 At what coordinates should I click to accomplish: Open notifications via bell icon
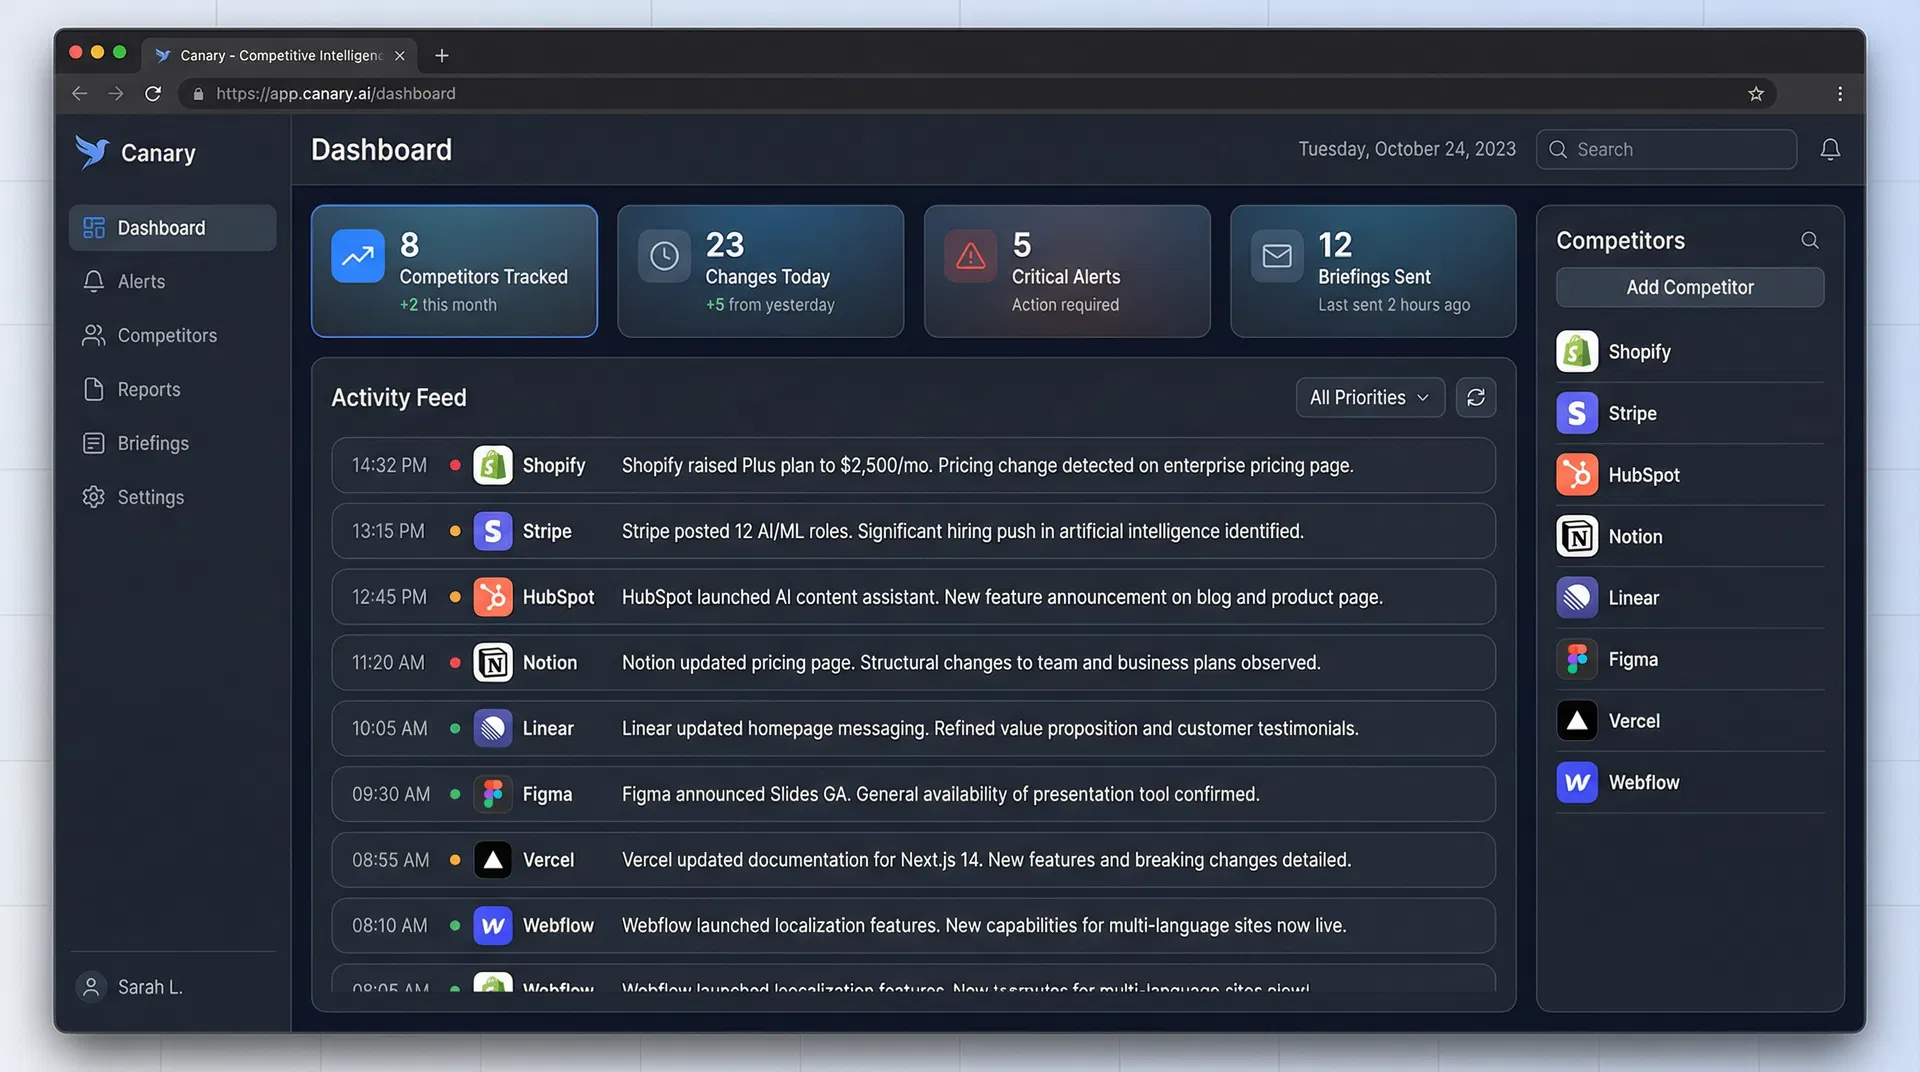click(1830, 148)
